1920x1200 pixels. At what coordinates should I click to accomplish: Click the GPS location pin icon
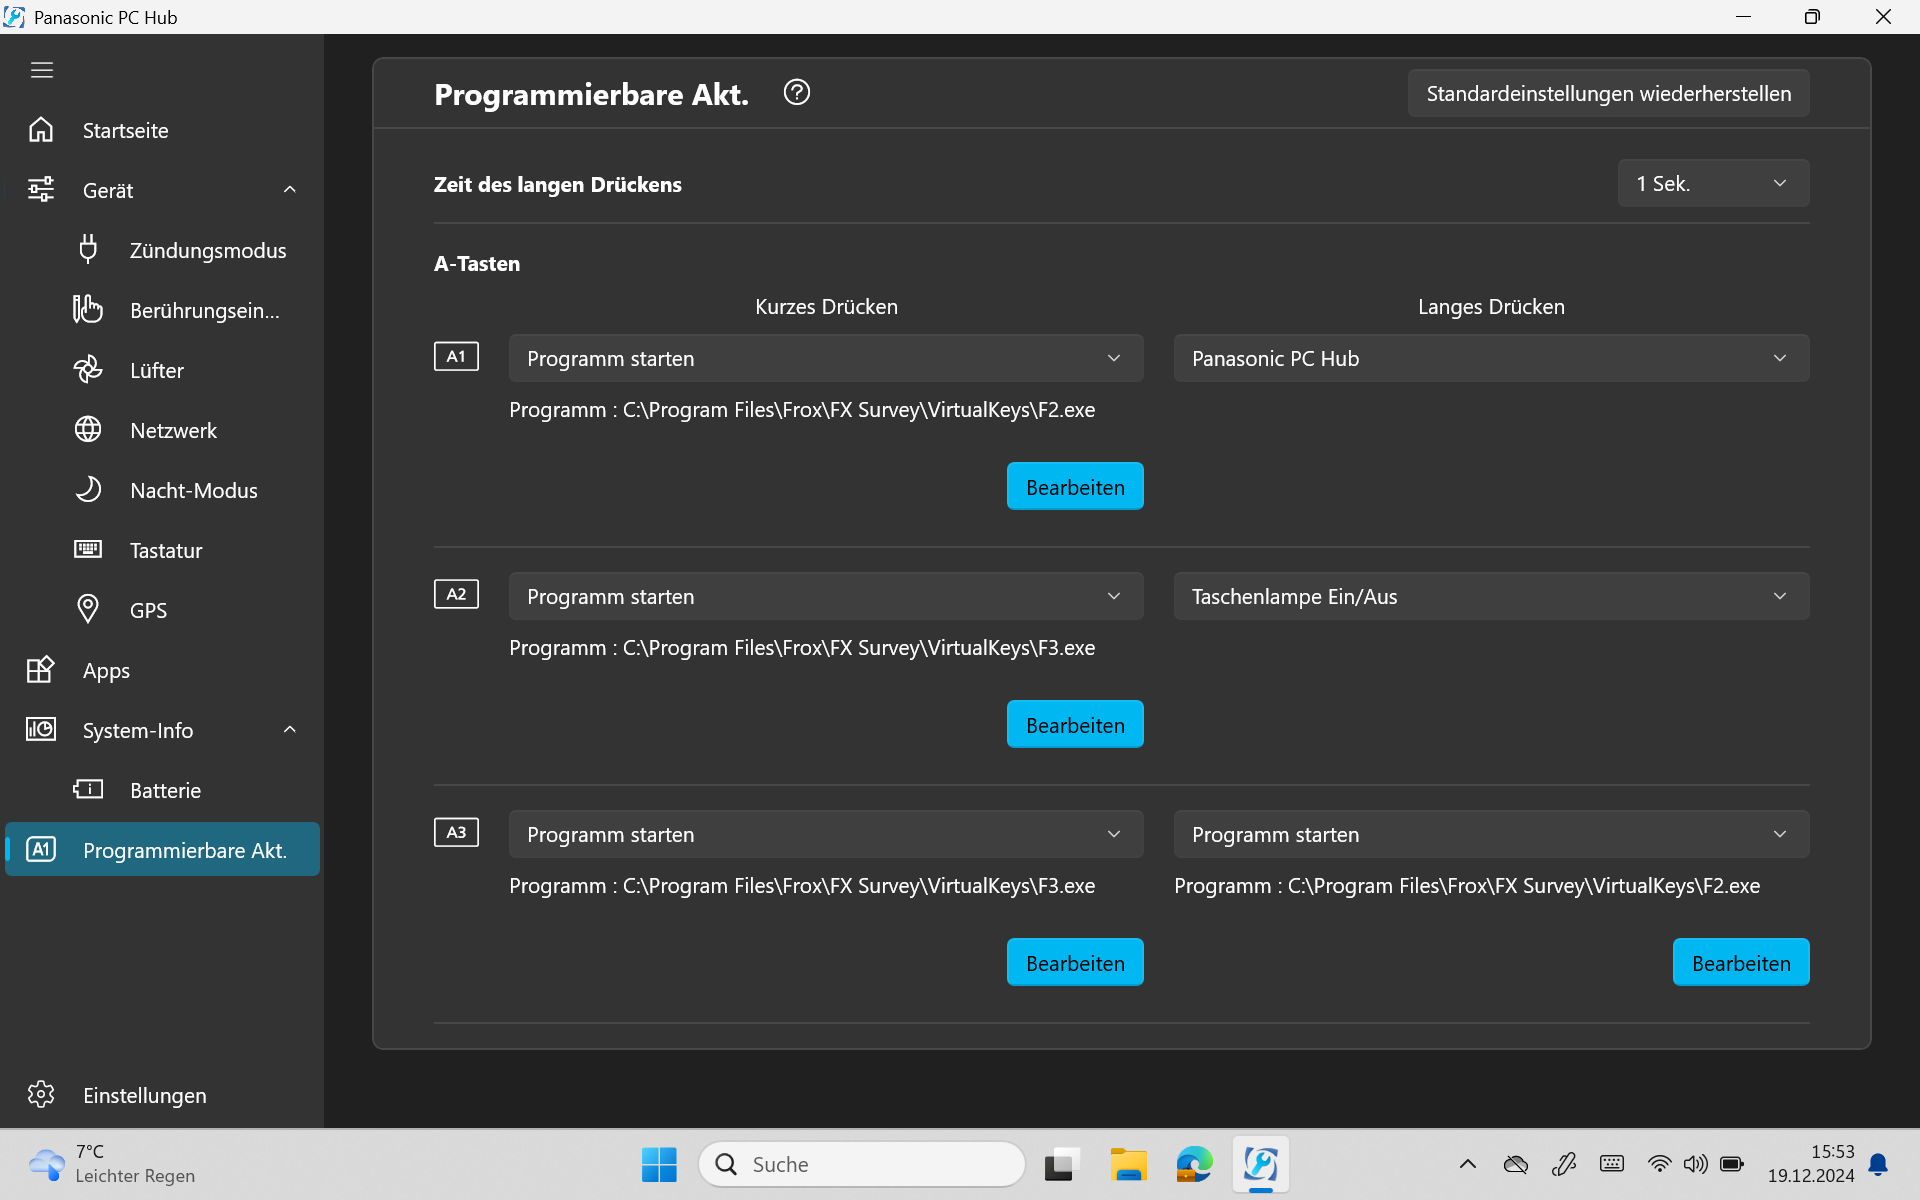coord(88,609)
